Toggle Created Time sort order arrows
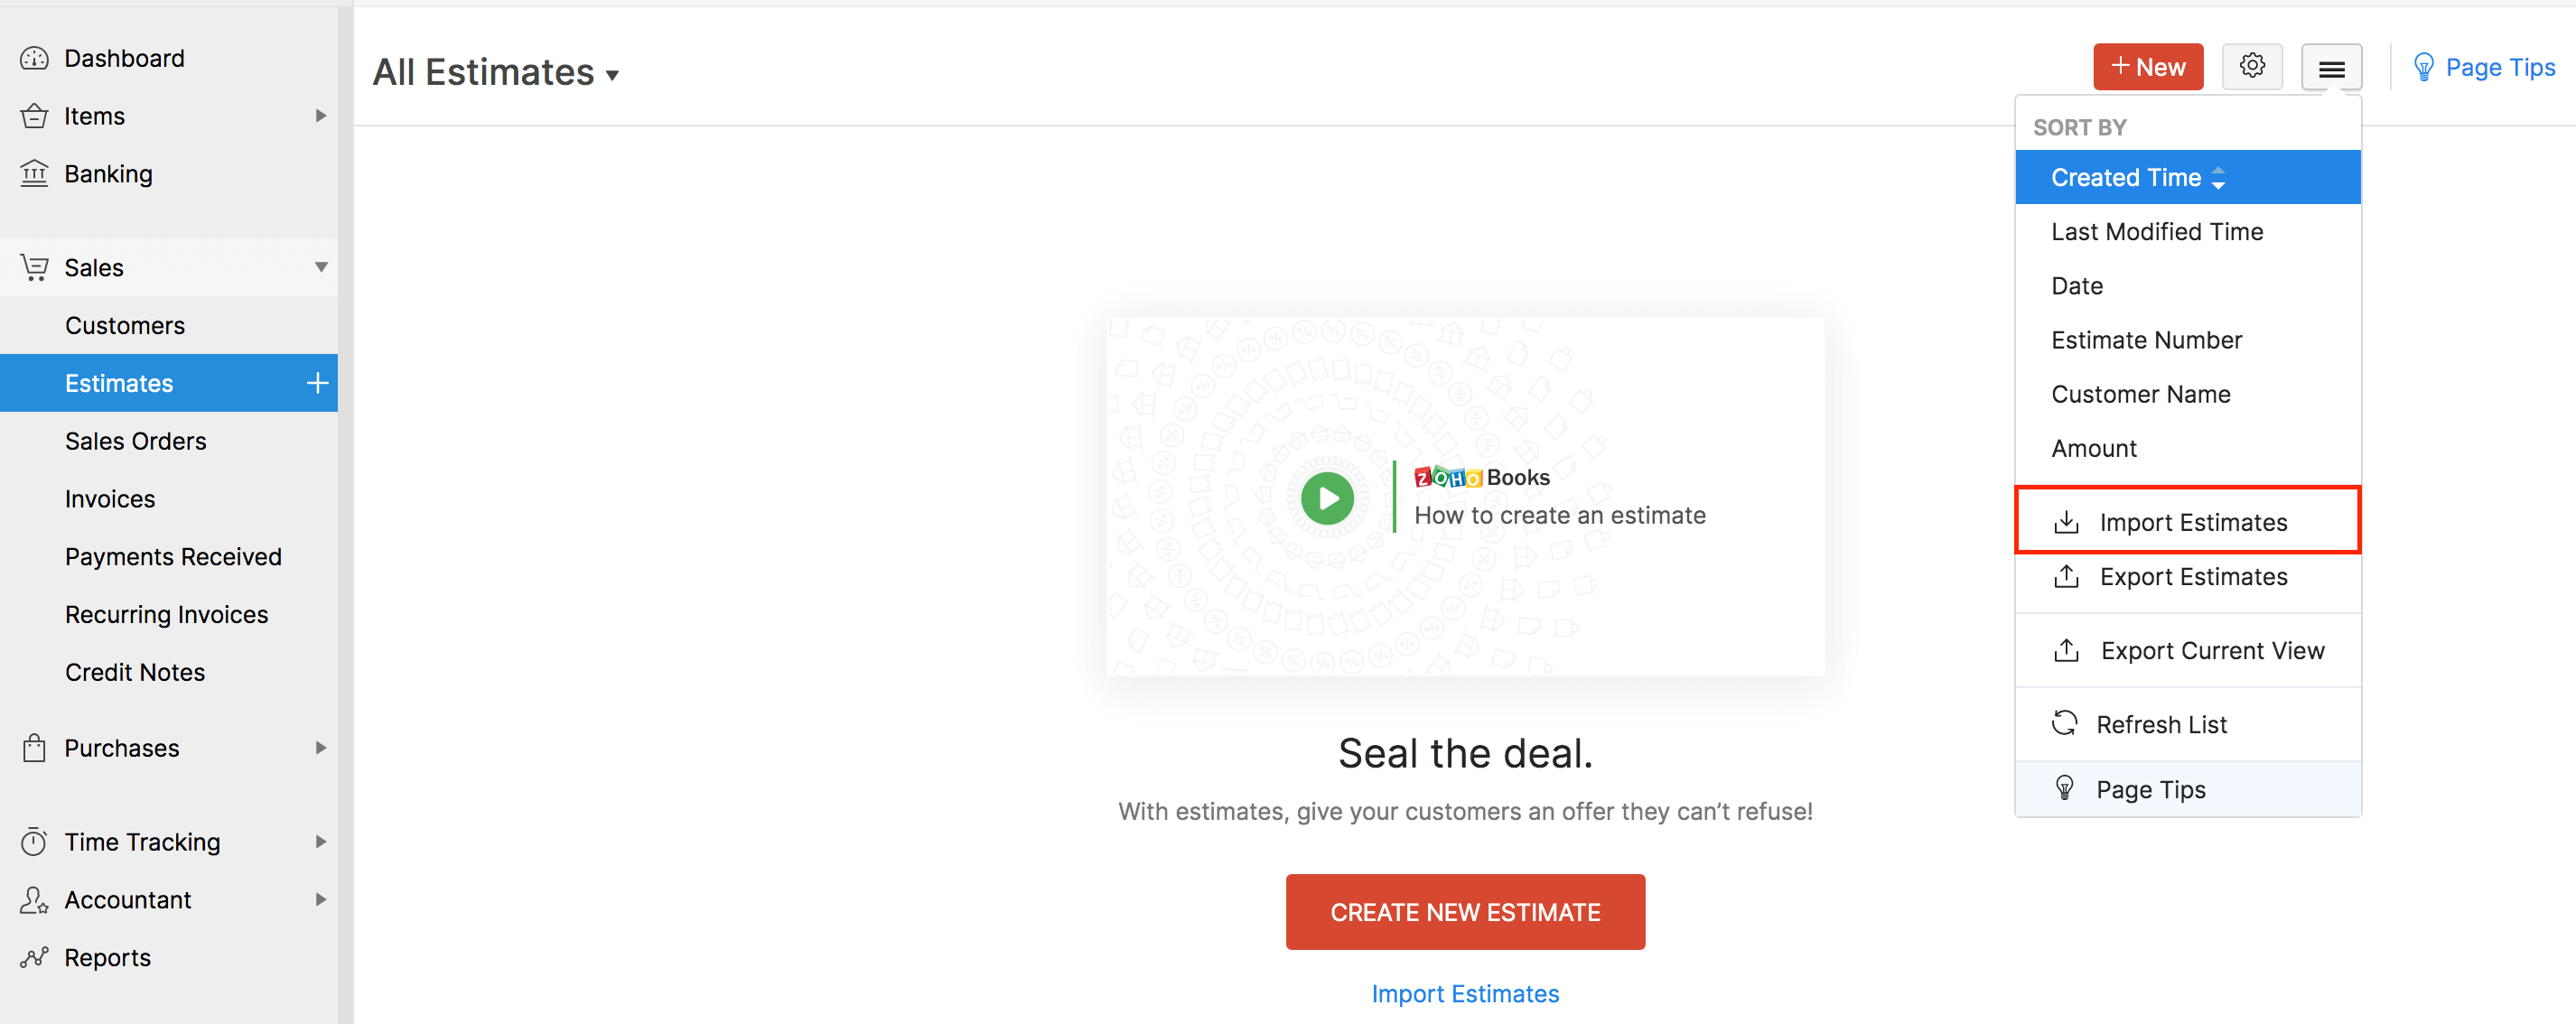 pyautogui.click(x=2218, y=178)
